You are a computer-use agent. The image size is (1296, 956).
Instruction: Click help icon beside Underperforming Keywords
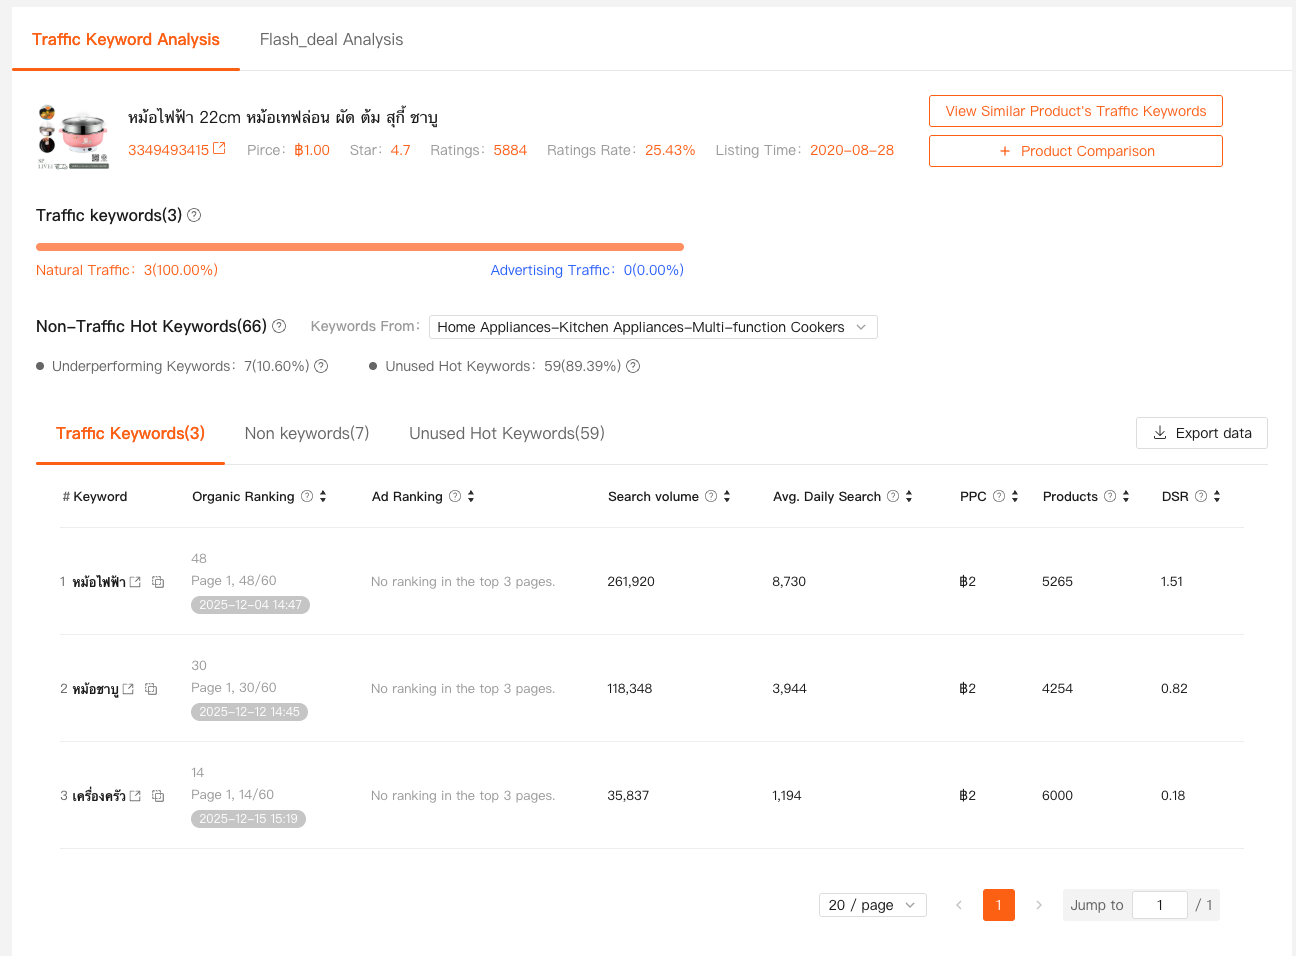pos(321,366)
